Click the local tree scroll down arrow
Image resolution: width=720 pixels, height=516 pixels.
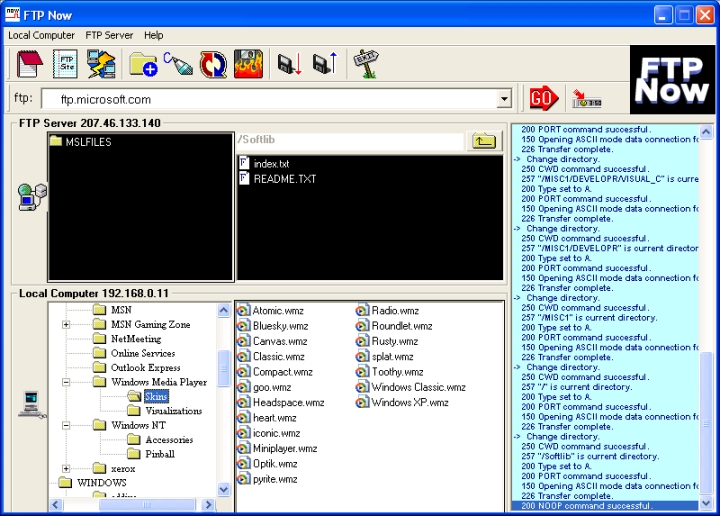tap(223, 489)
